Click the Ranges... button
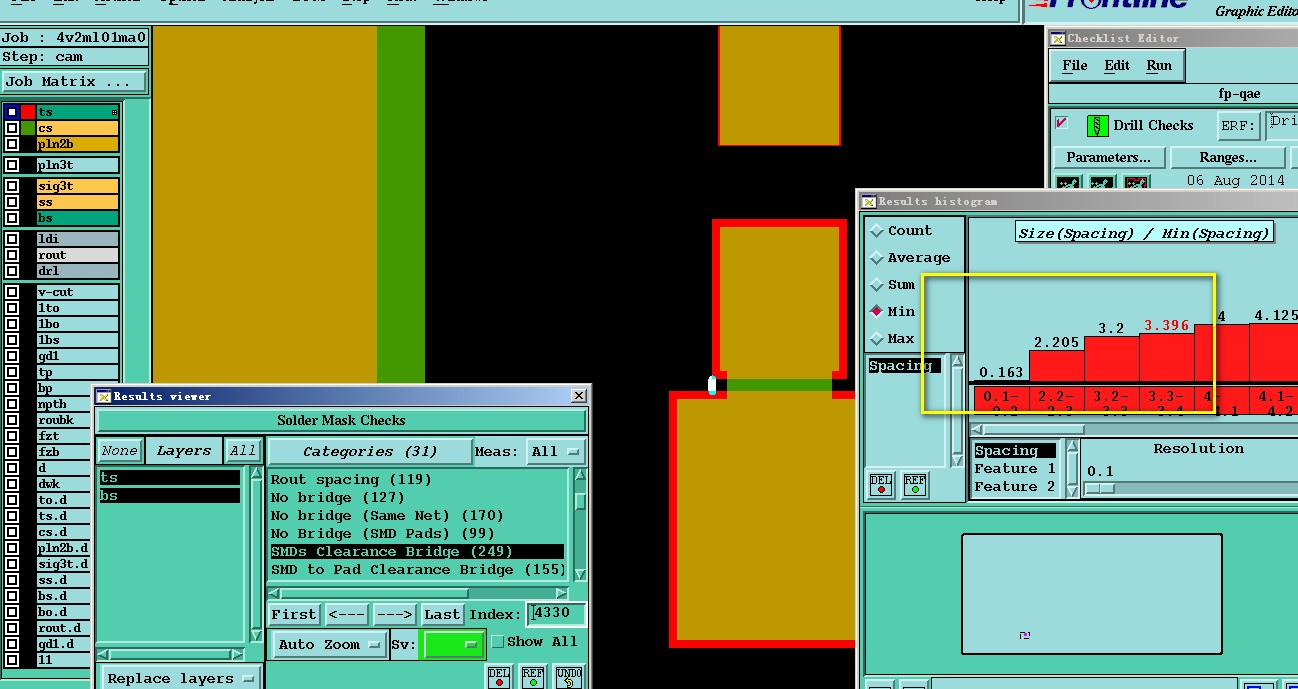 (x=1228, y=158)
